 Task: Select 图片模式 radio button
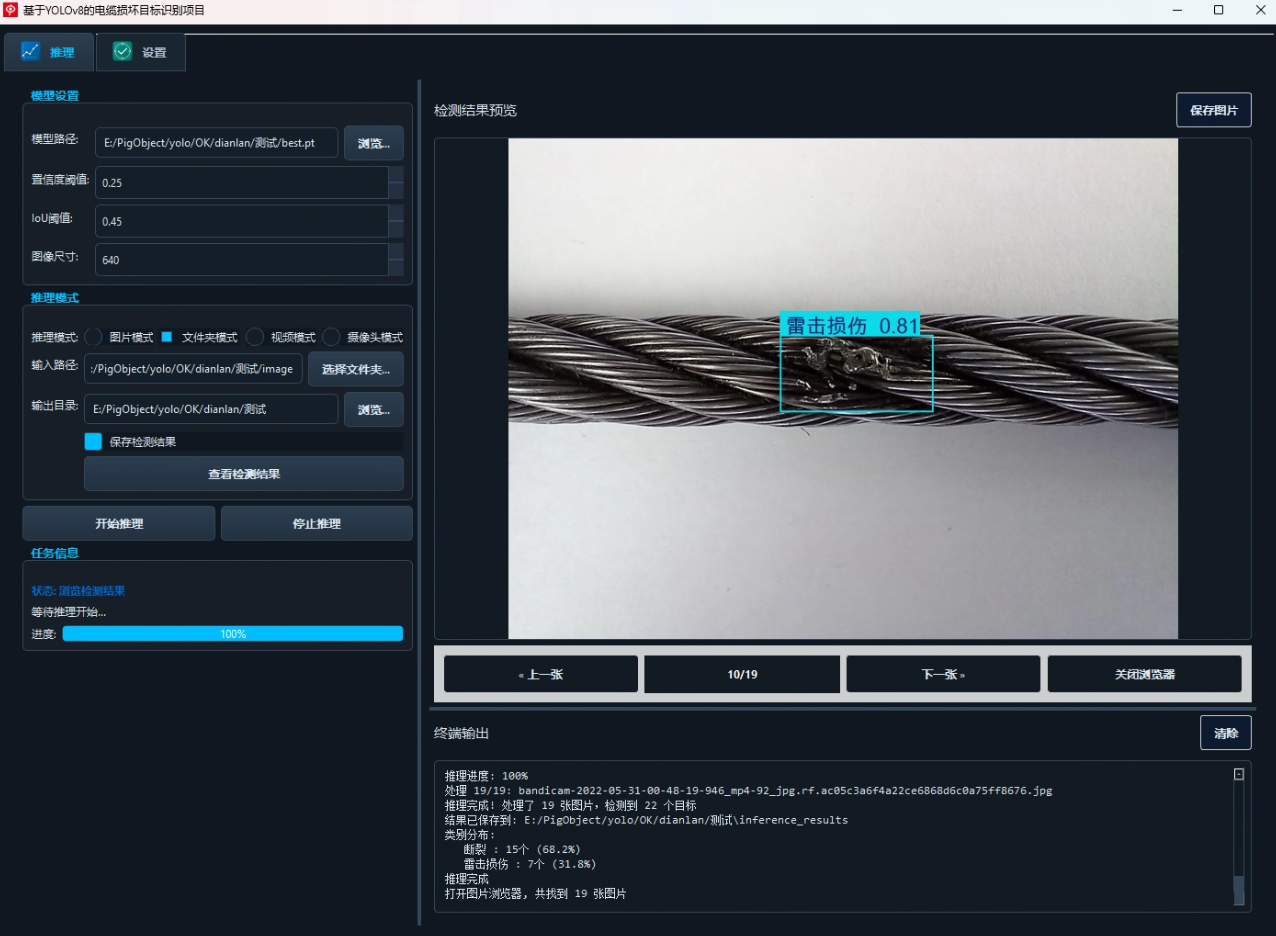point(94,337)
